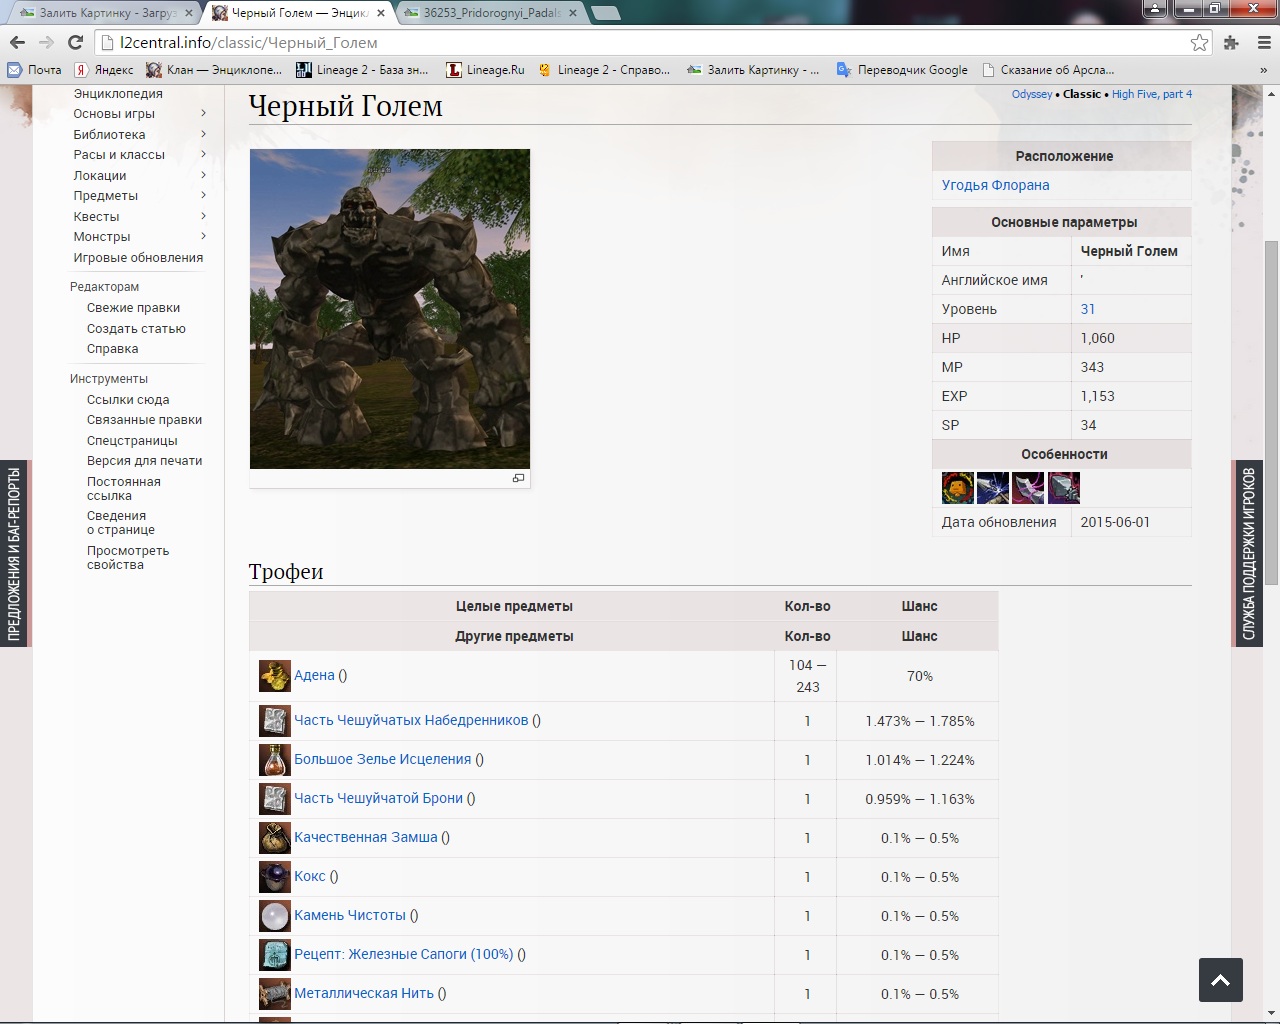Screen dimensions: 1280x1024
Task: Click the first feature skill icon
Action: tap(958, 487)
